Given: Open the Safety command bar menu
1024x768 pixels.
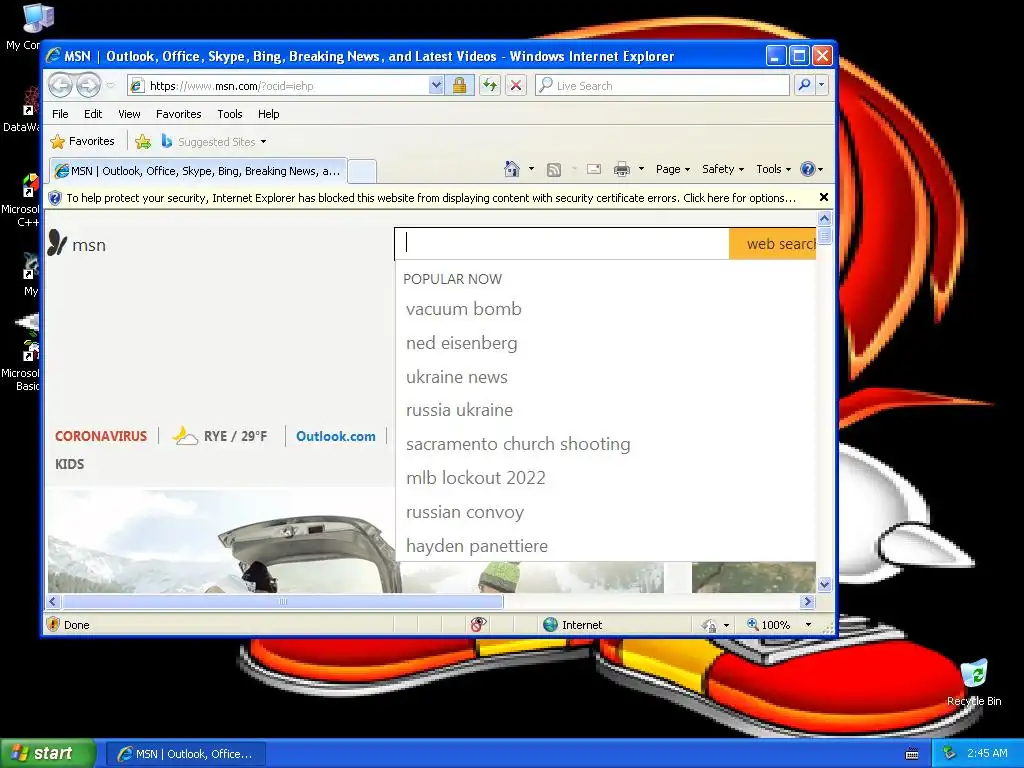Looking at the screenshot, I should (722, 169).
